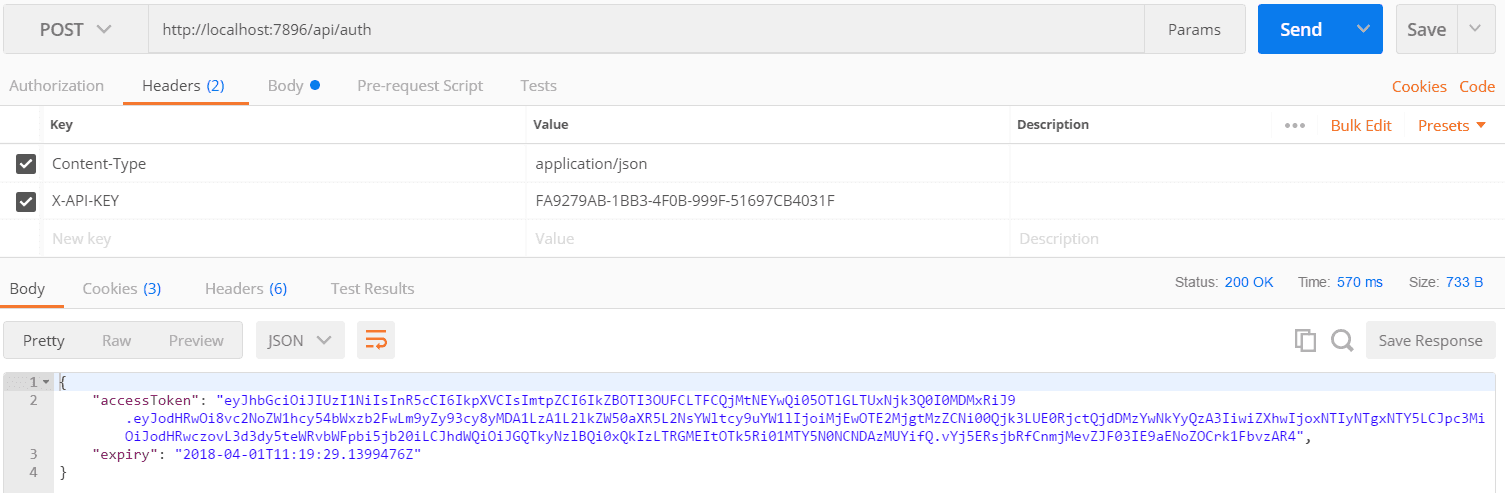
Task: Open the Save options dropdown arrow
Action: point(1476,30)
